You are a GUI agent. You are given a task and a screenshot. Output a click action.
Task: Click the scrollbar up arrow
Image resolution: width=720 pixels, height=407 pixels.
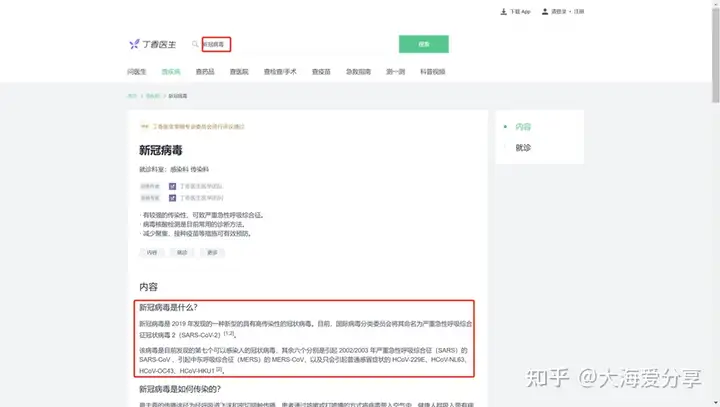716,3
